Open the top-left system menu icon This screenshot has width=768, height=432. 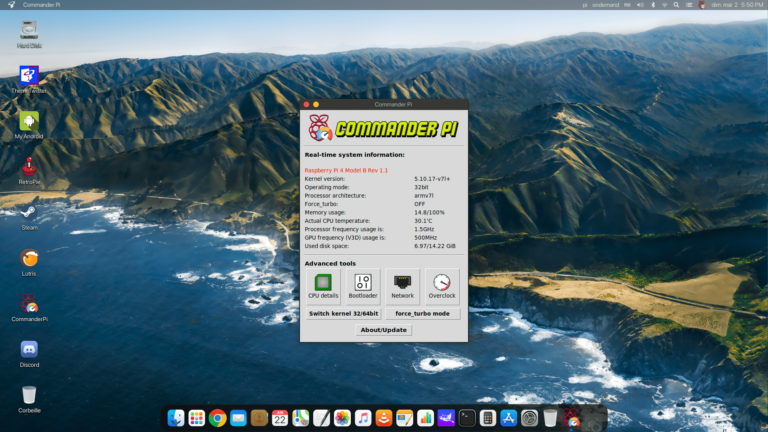[11, 4]
